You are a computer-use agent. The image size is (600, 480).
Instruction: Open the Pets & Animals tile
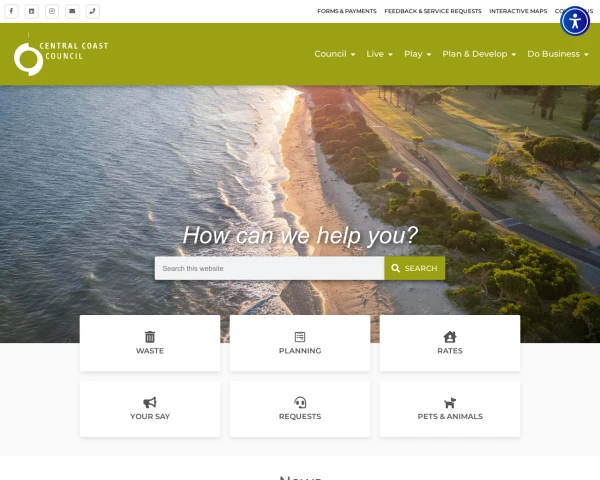point(450,409)
